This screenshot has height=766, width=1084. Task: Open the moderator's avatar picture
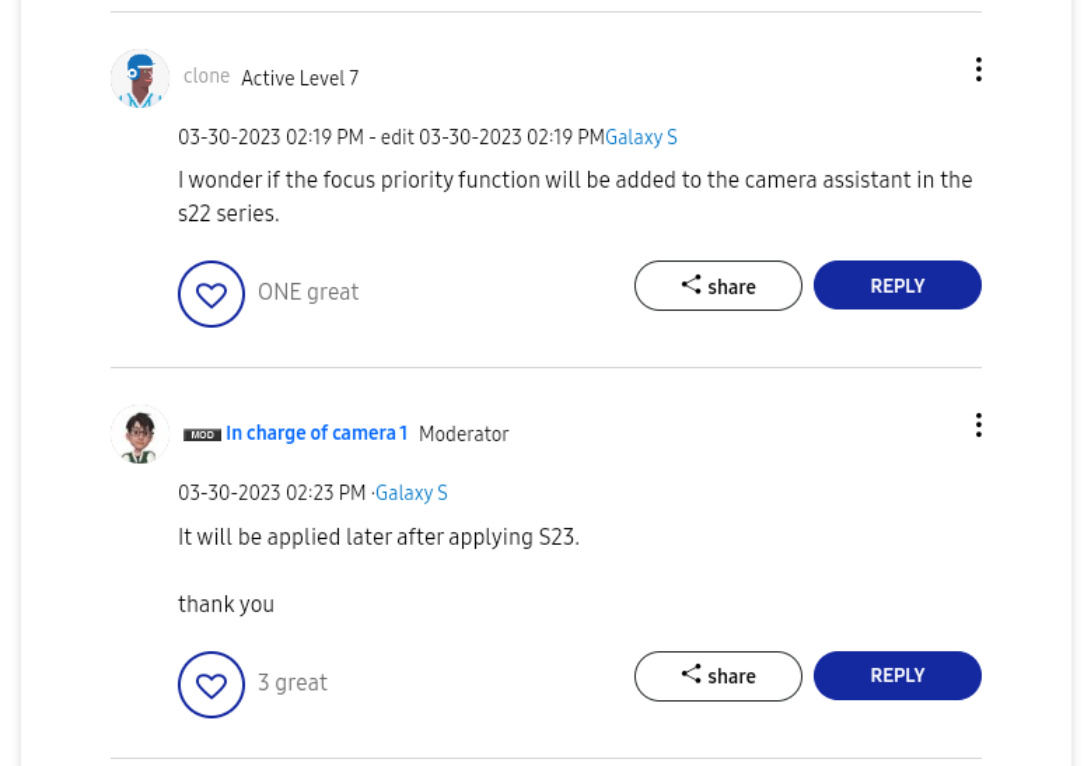coord(140,434)
